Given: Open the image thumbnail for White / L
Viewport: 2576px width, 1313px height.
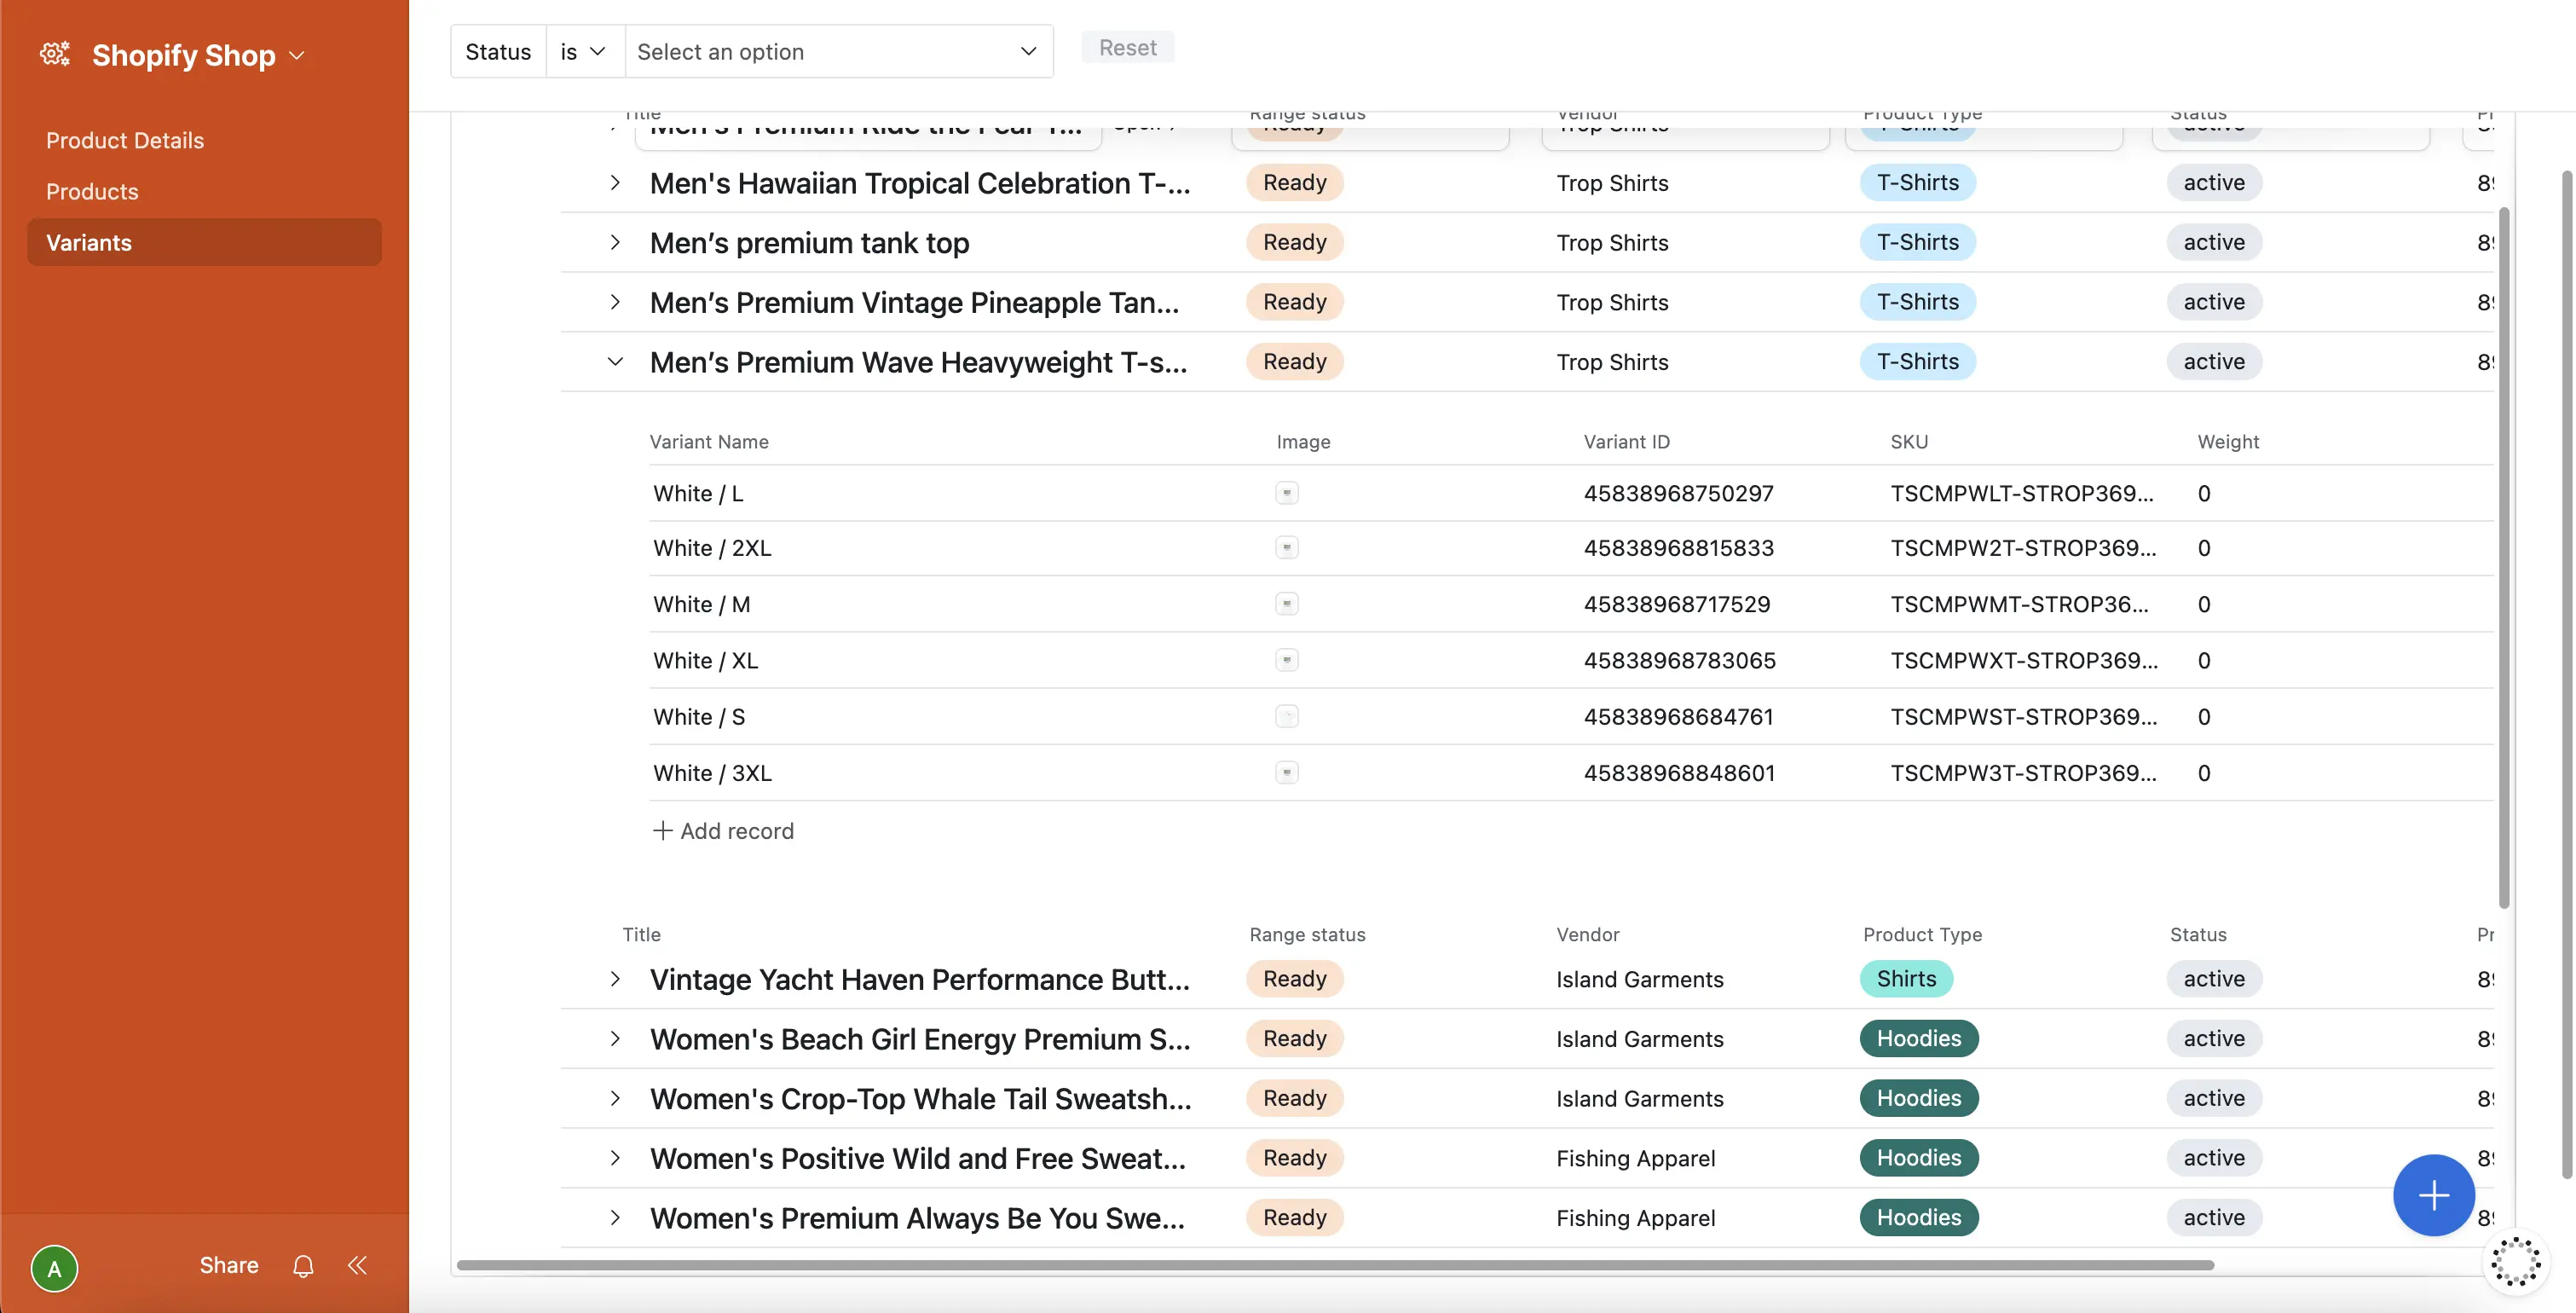Looking at the screenshot, I should pyautogui.click(x=1286, y=493).
